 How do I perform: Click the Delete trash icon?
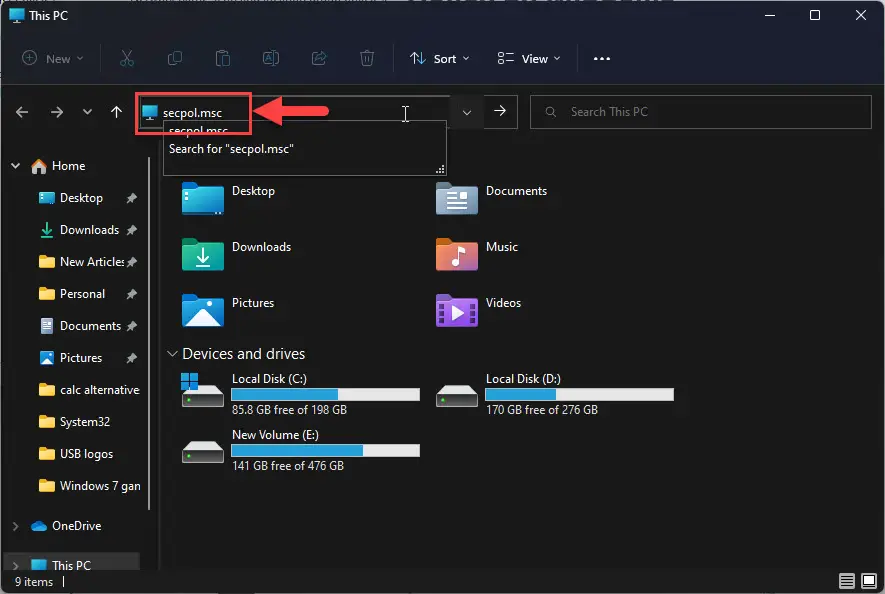367,58
